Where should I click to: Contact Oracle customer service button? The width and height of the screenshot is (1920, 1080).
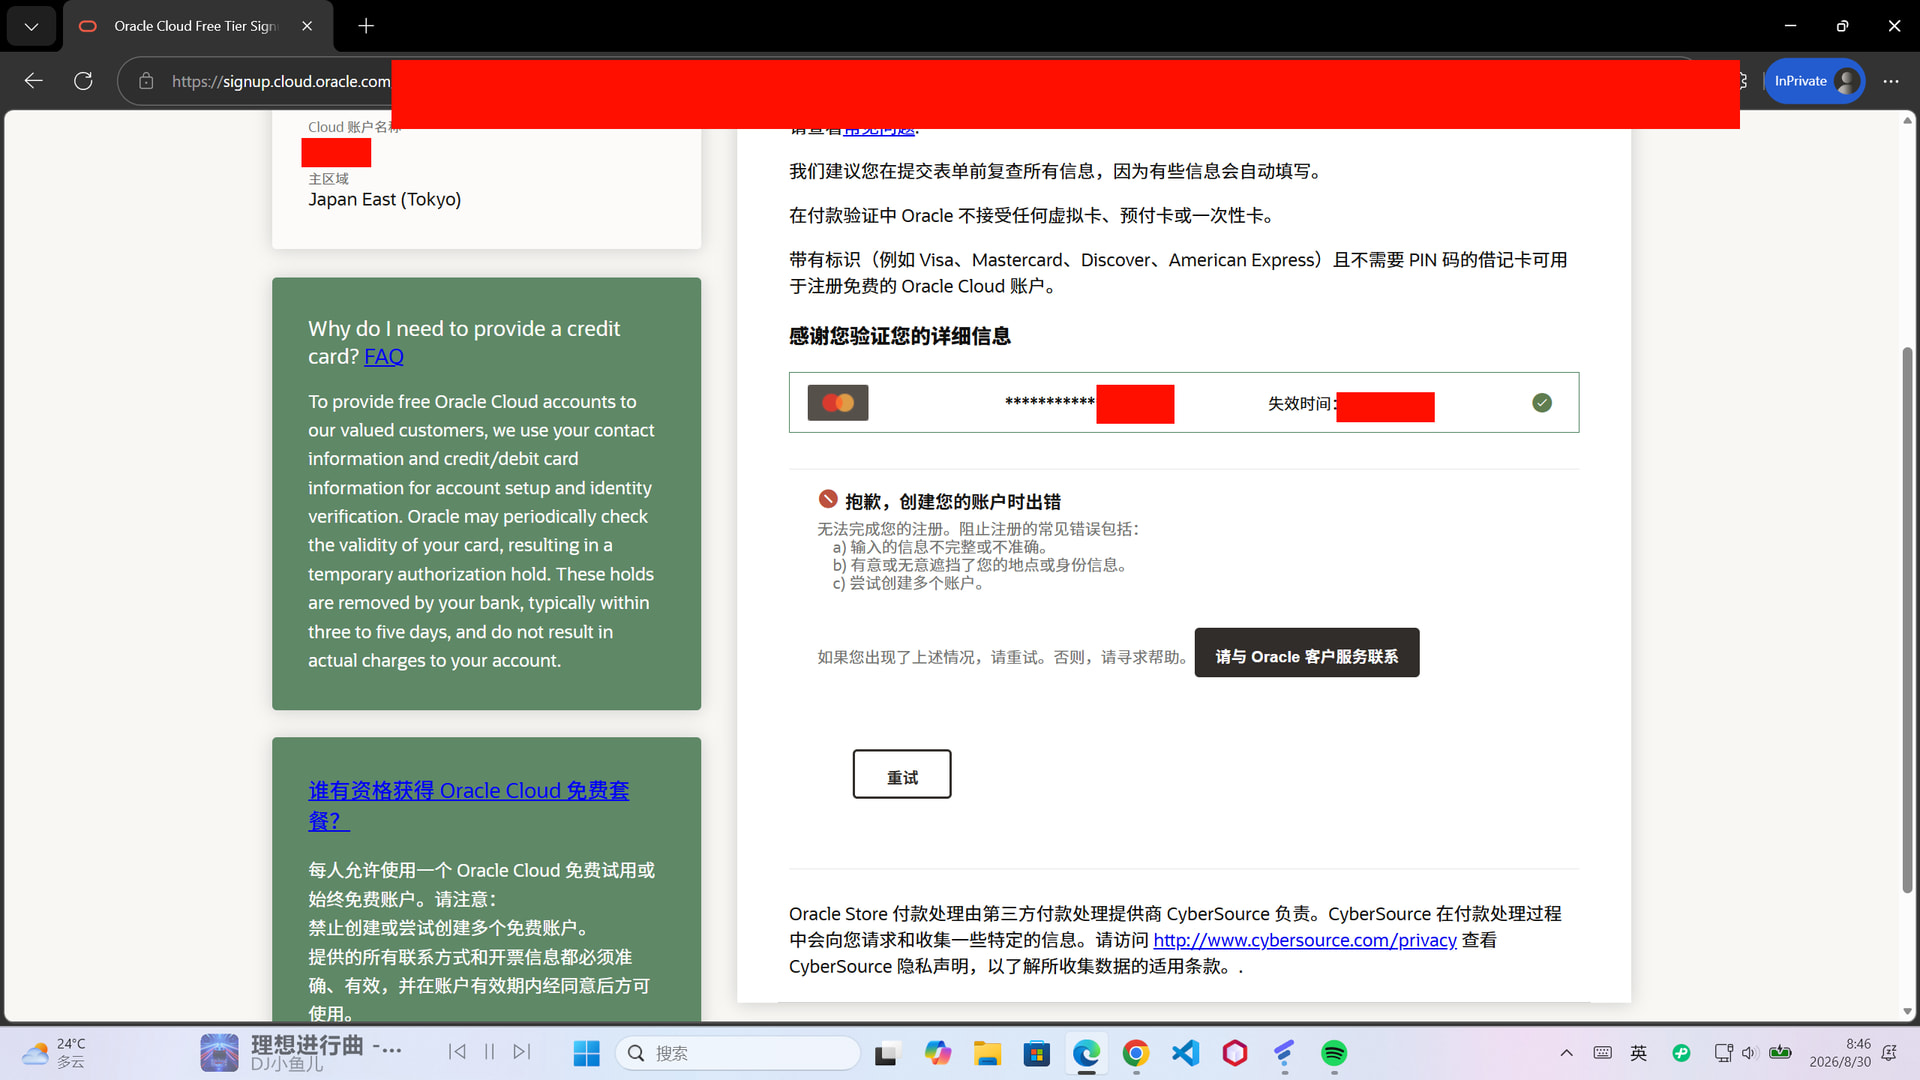(1307, 653)
